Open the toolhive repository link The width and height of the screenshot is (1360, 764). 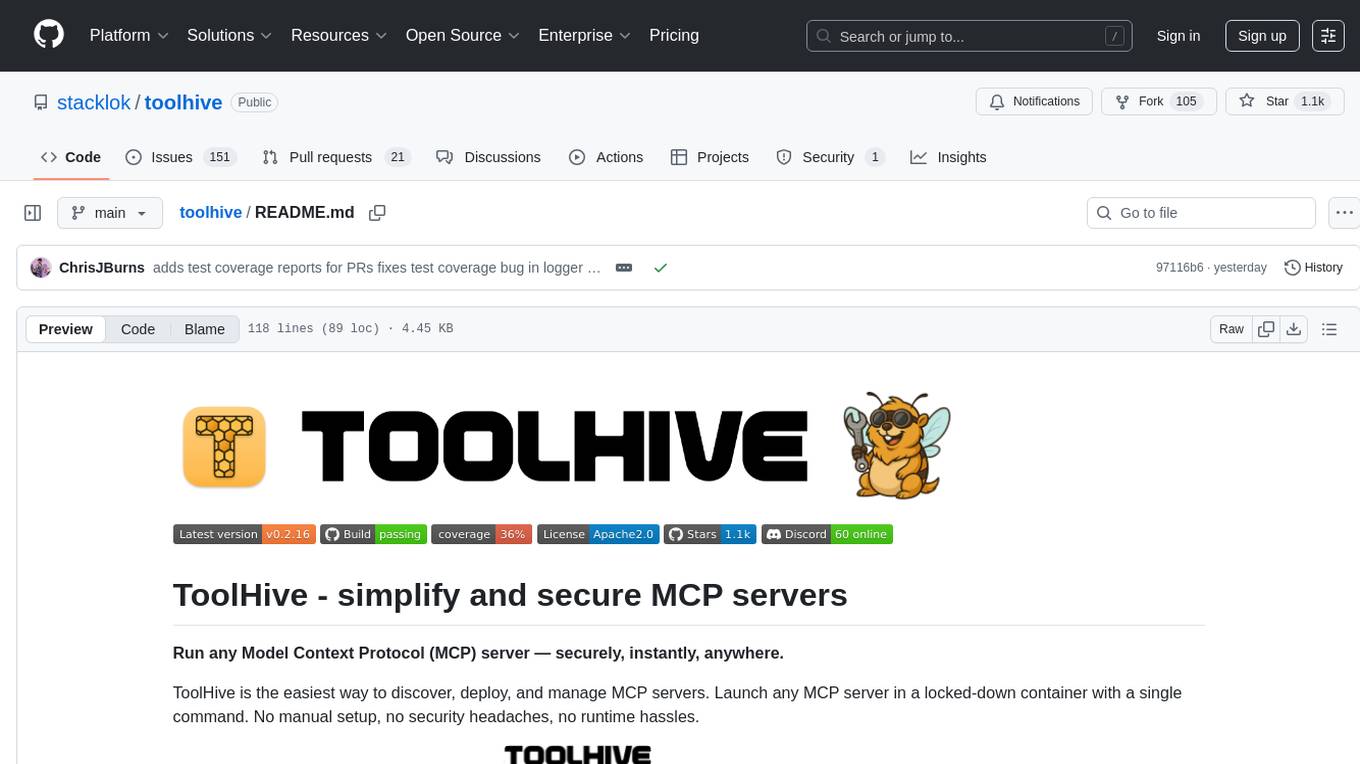(x=183, y=102)
